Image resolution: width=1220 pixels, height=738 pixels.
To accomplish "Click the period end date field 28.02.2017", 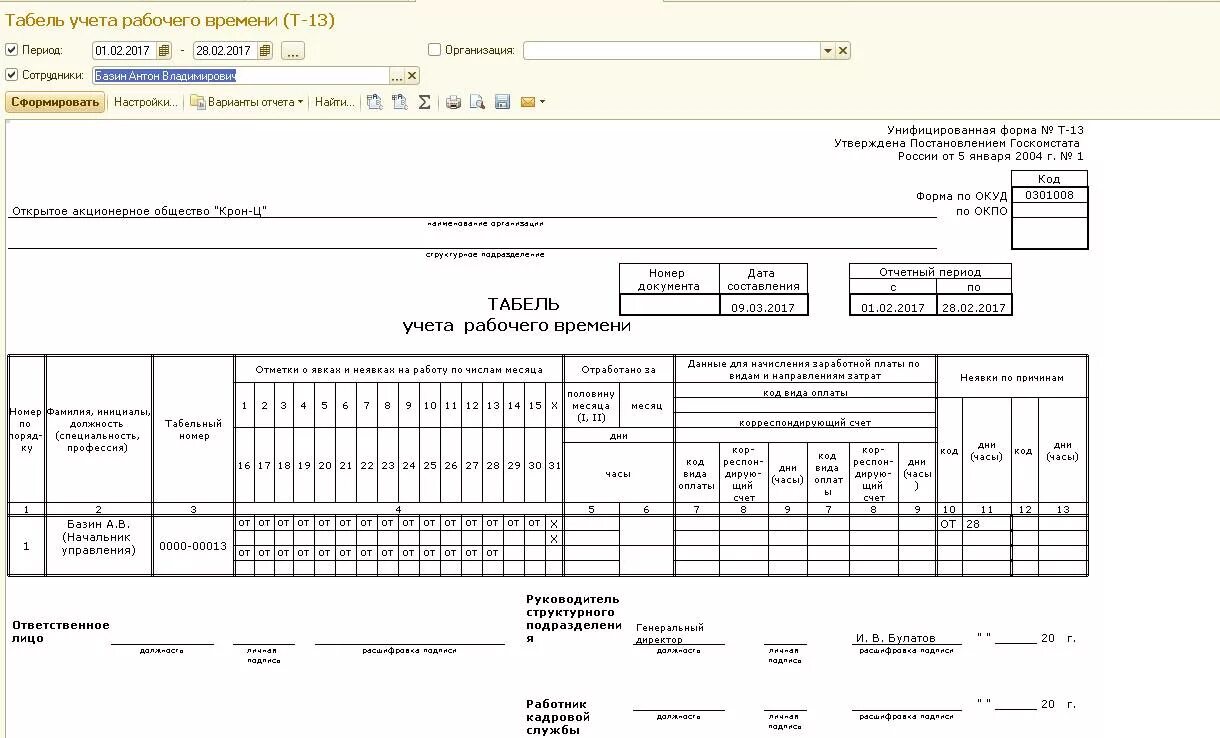I will (x=225, y=50).
